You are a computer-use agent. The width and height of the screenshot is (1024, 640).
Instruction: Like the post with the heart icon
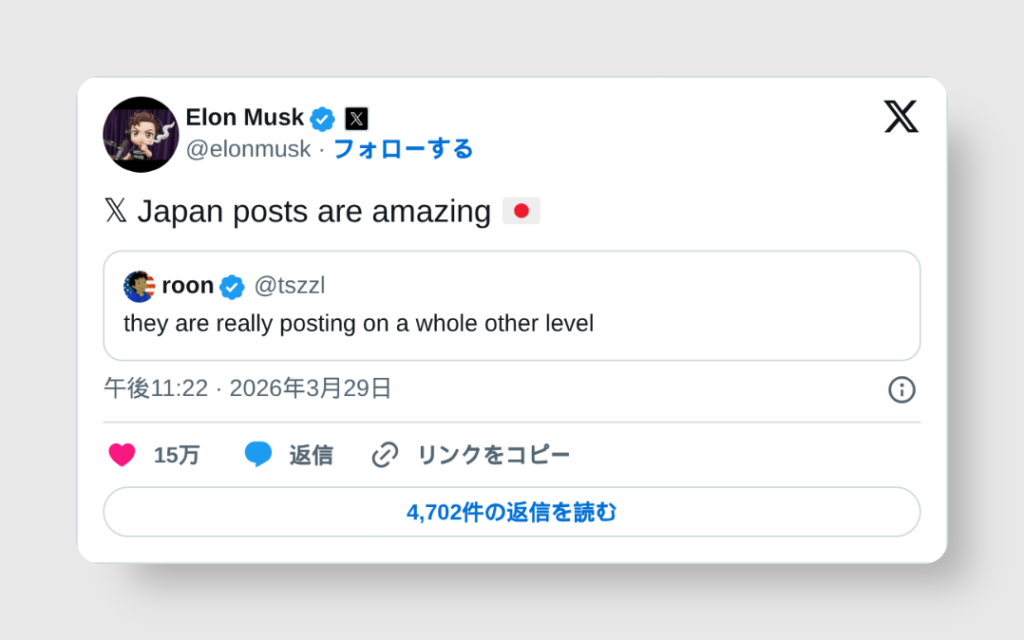click(122, 455)
